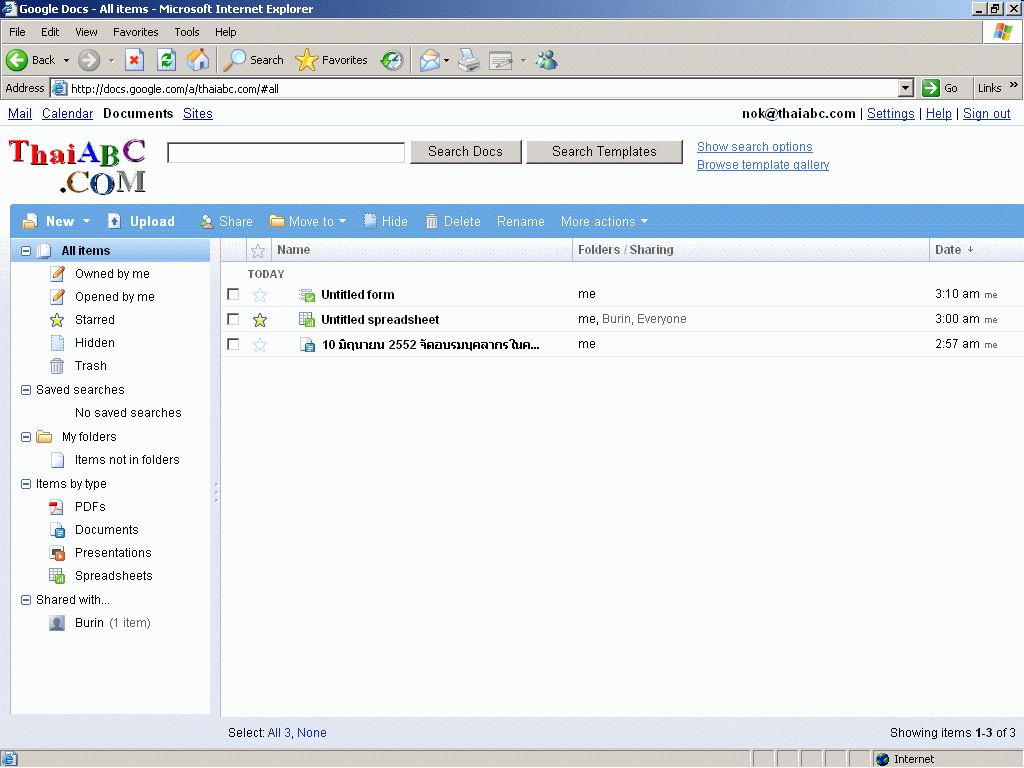1024x768 pixels.
Task: Open the Windows Messenger toolbar icon
Action: pyautogui.click(x=546, y=60)
